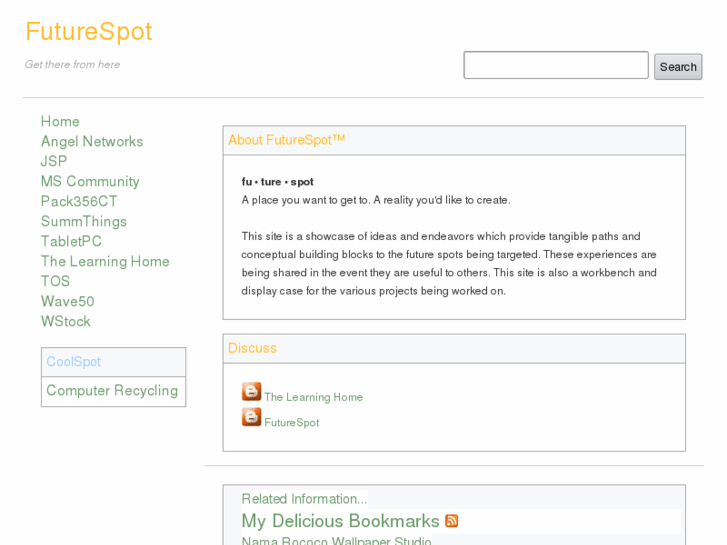The image size is (727, 545).
Task: Open the FutureSpot site title
Action: 89,32
